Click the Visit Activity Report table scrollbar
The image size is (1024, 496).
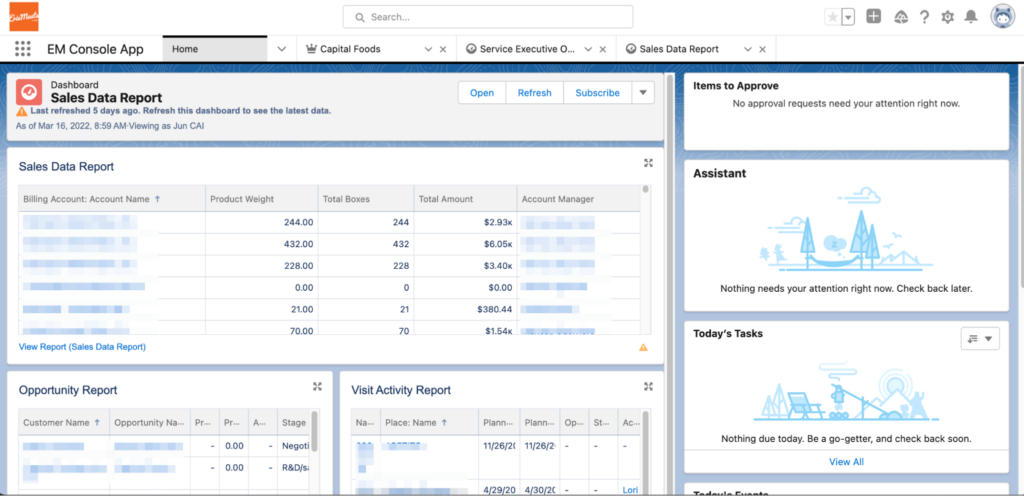pyautogui.click(x=647, y=453)
